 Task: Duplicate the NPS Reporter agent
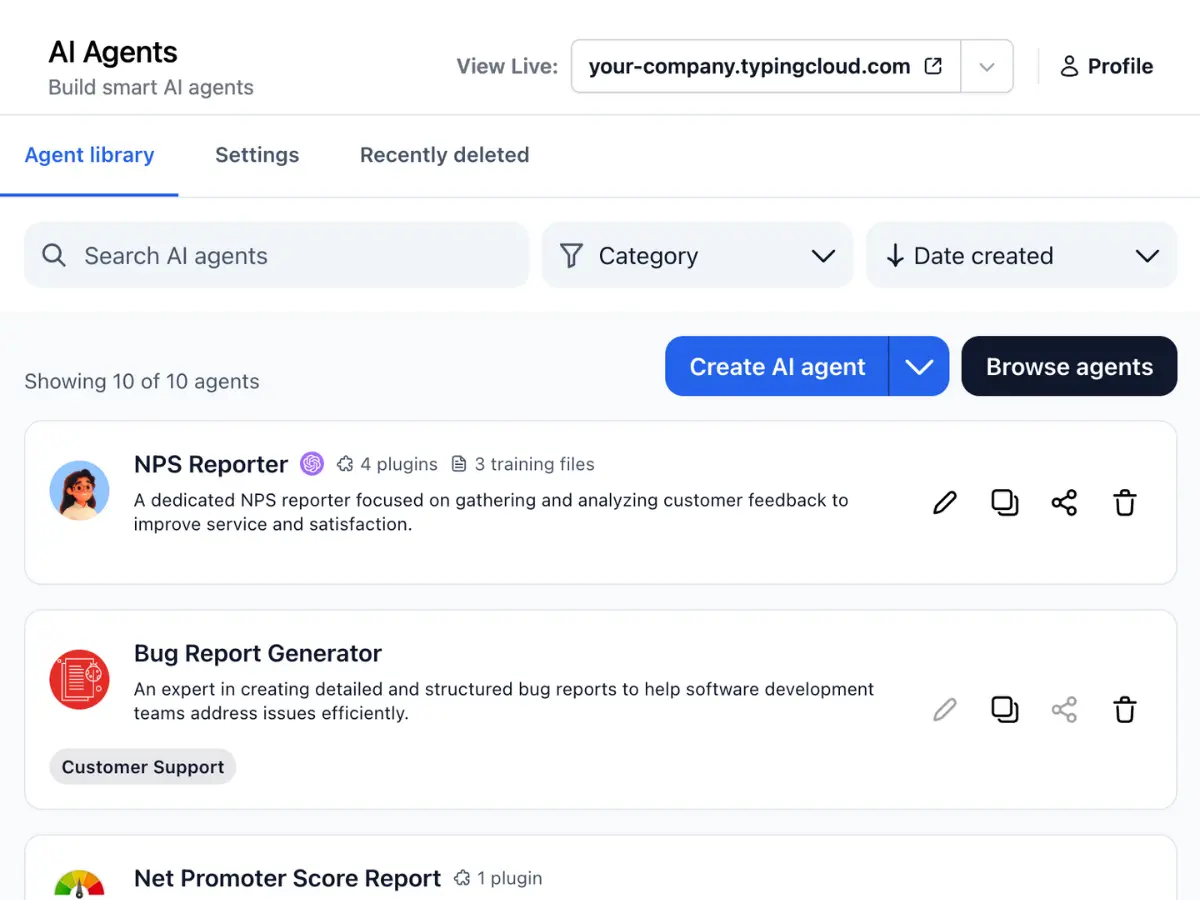(1005, 502)
